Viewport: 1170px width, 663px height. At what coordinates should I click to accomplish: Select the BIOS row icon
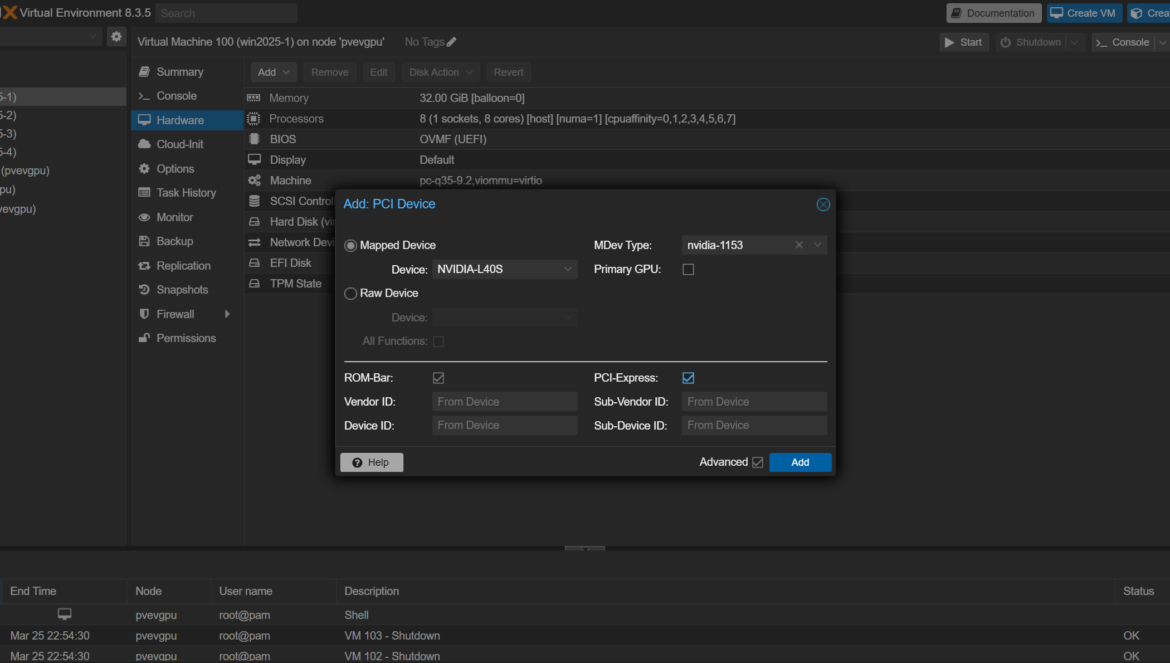pyautogui.click(x=254, y=139)
